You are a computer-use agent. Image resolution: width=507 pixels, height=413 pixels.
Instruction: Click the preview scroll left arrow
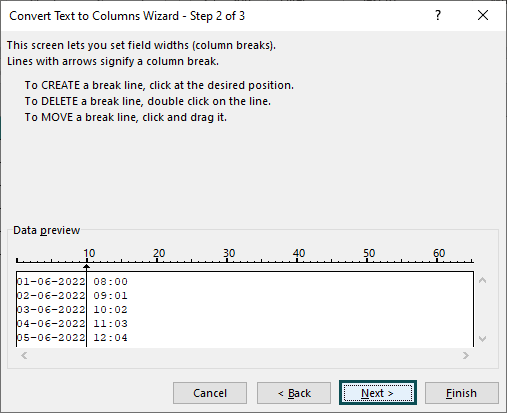click(x=24, y=356)
